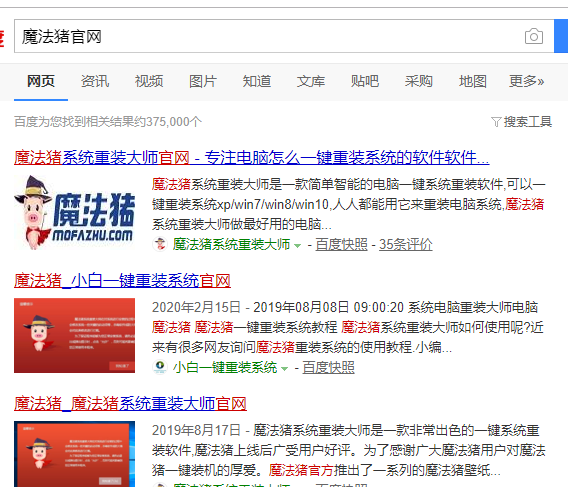The height and width of the screenshot is (487, 568).
Task: View the 35条评价 reviews link
Action: (406, 244)
